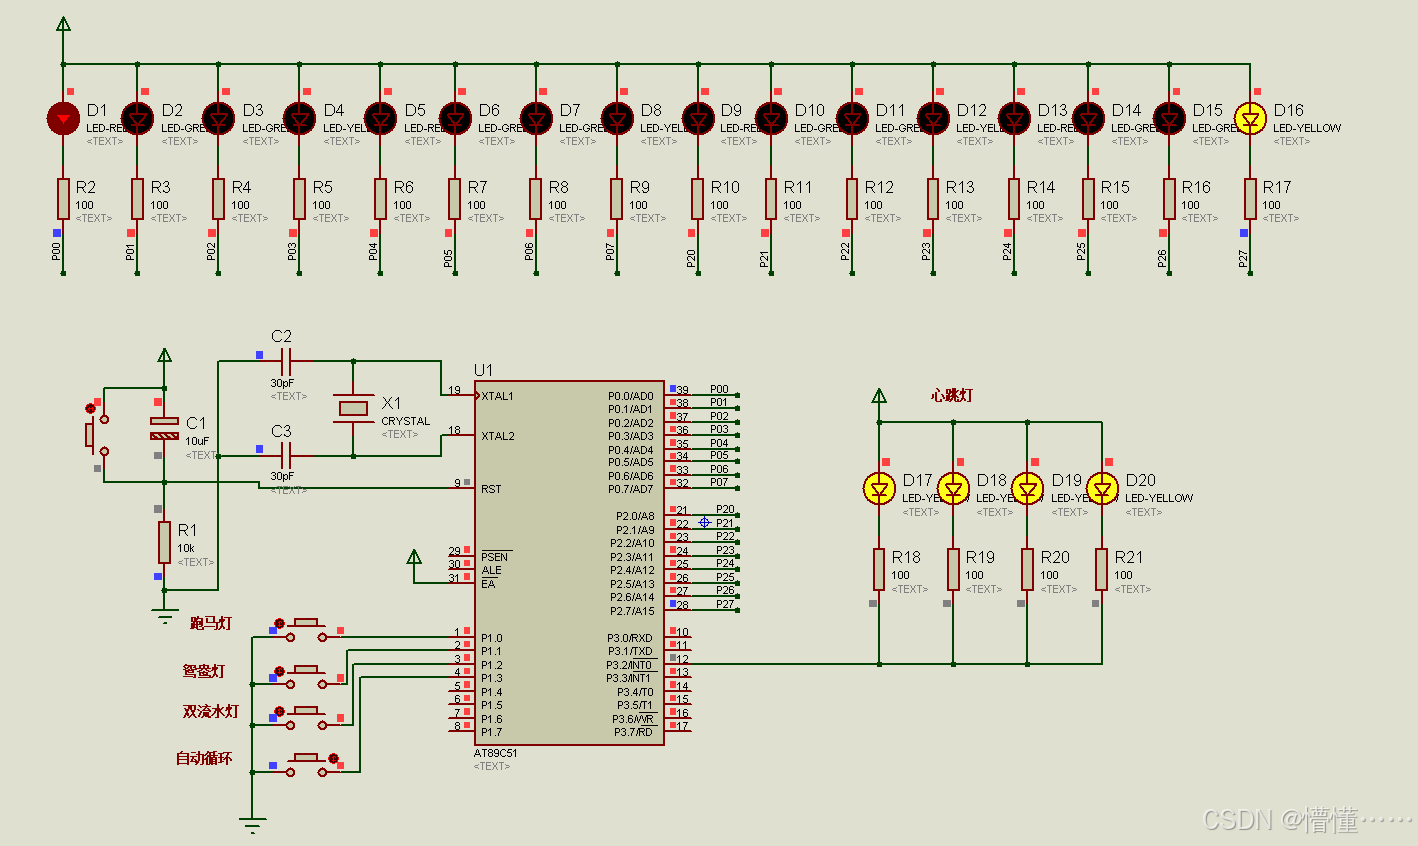Viewport: 1418px width, 846px height.
Task: Select capacitor C2 symbol
Action: (284, 360)
